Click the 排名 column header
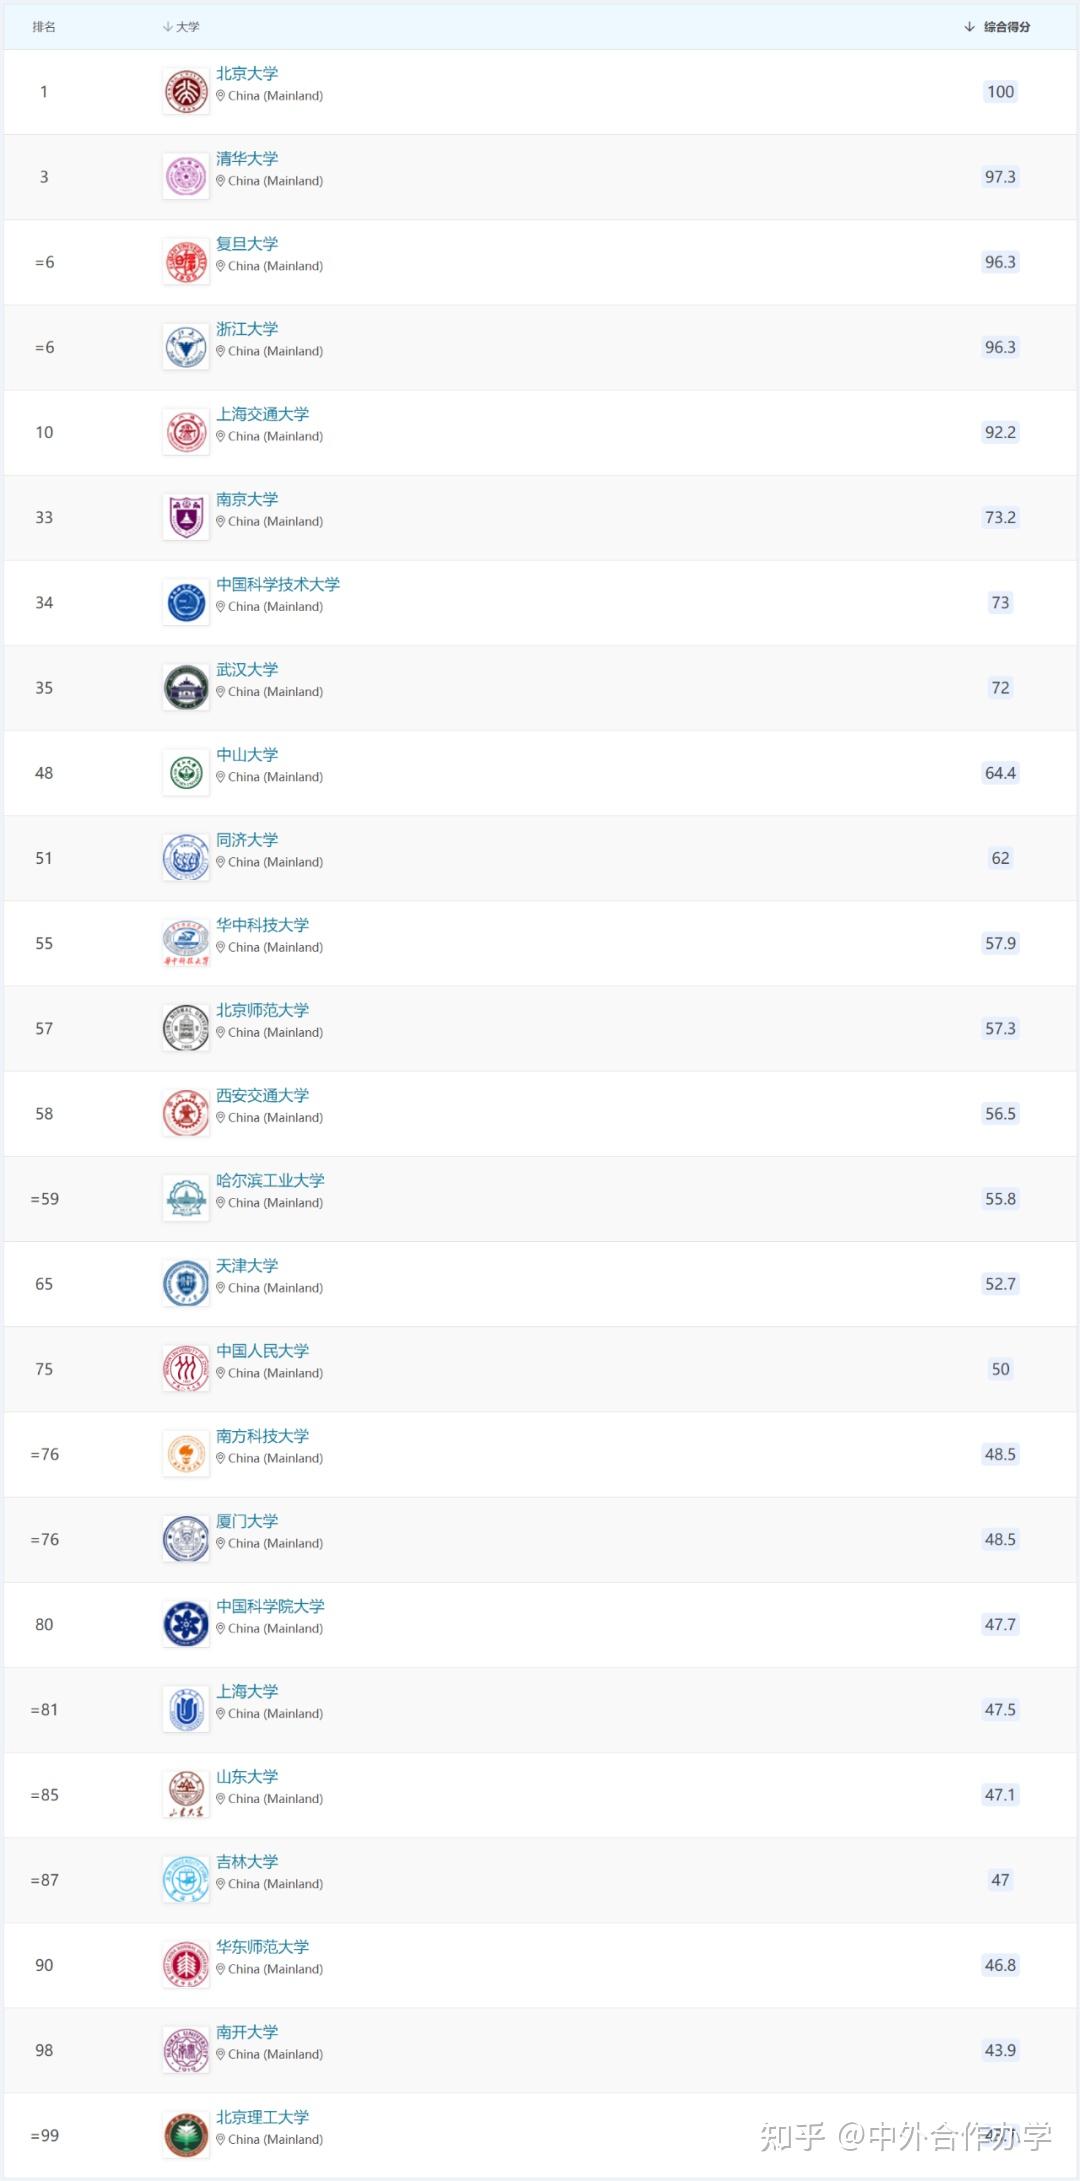Screen dimensions: 1080x2181 click(x=44, y=27)
